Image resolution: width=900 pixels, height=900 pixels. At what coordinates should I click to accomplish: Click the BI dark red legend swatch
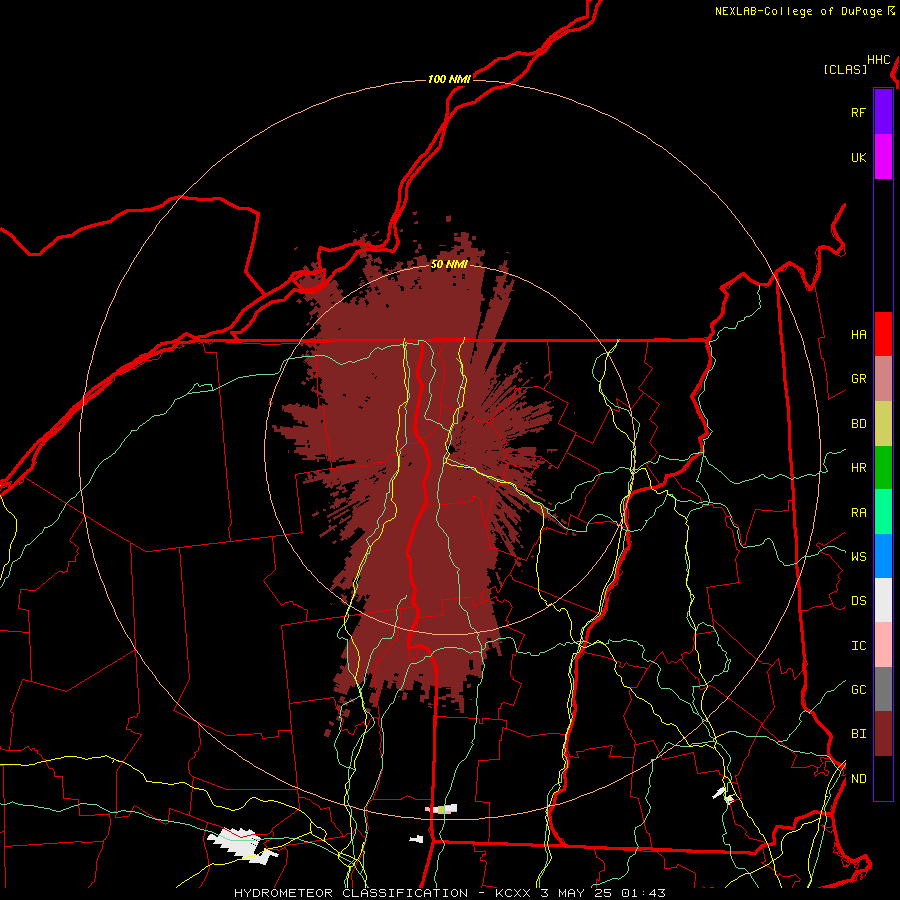(883, 734)
